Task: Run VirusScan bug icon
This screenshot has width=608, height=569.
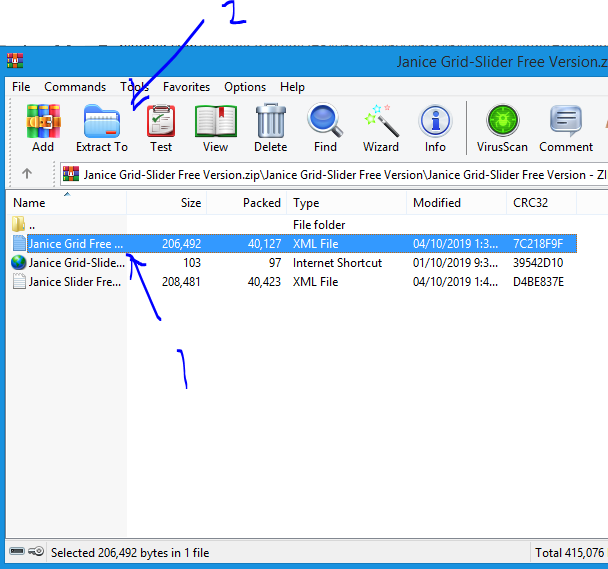Action: point(503,121)
